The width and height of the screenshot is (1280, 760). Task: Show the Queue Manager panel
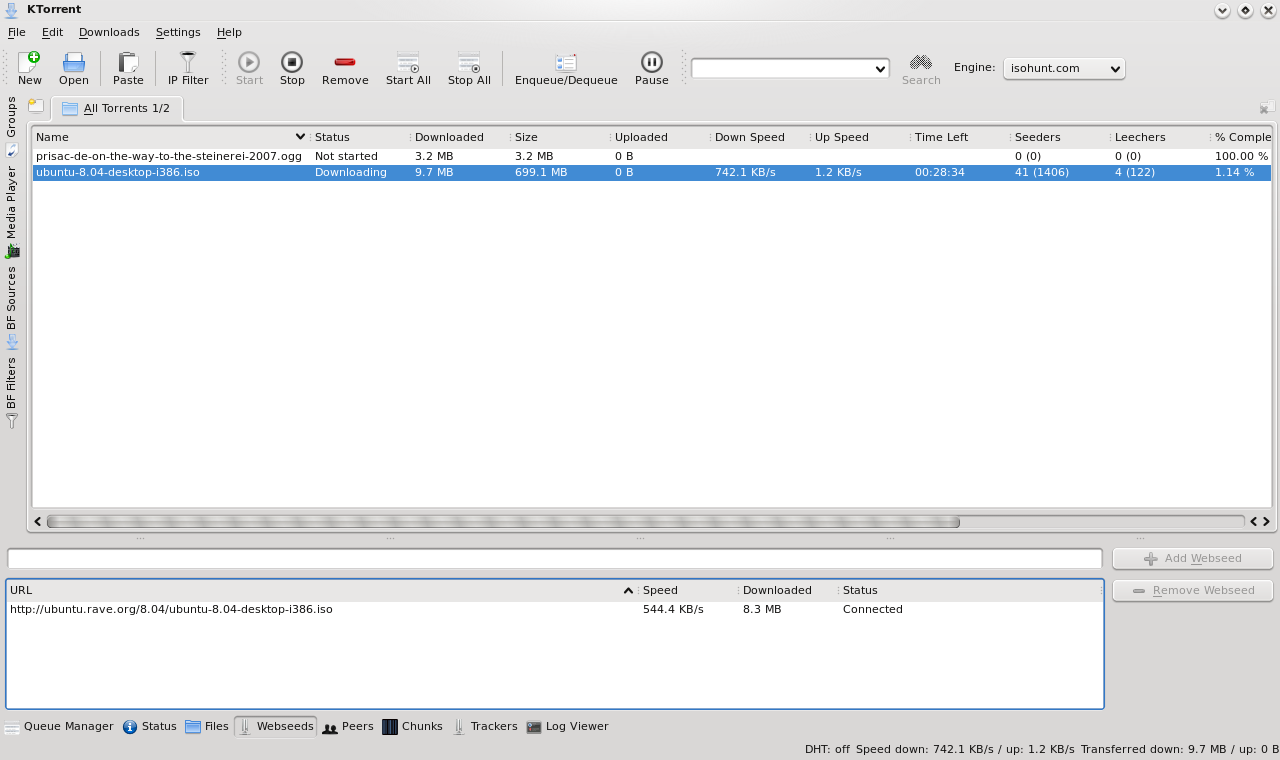tap(59, 727)
